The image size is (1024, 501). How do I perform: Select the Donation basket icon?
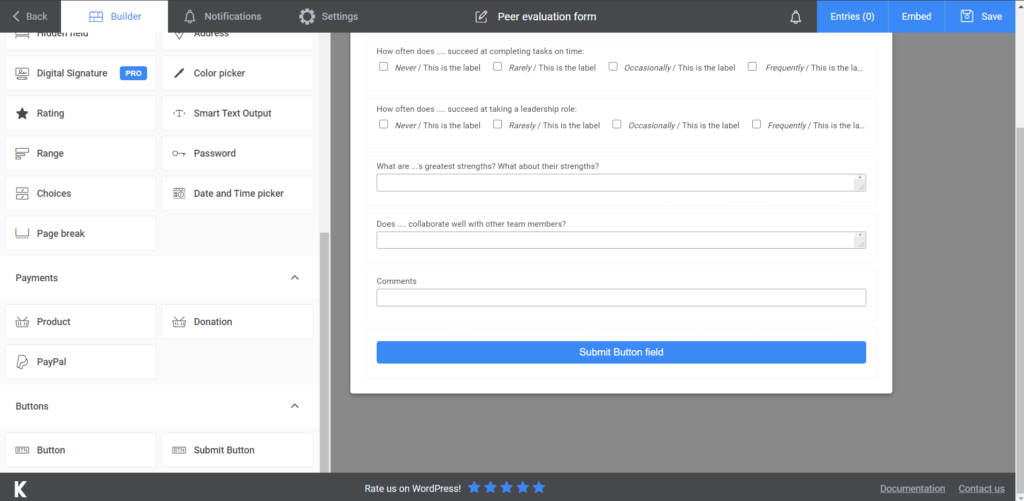click(x=179, y=321)
